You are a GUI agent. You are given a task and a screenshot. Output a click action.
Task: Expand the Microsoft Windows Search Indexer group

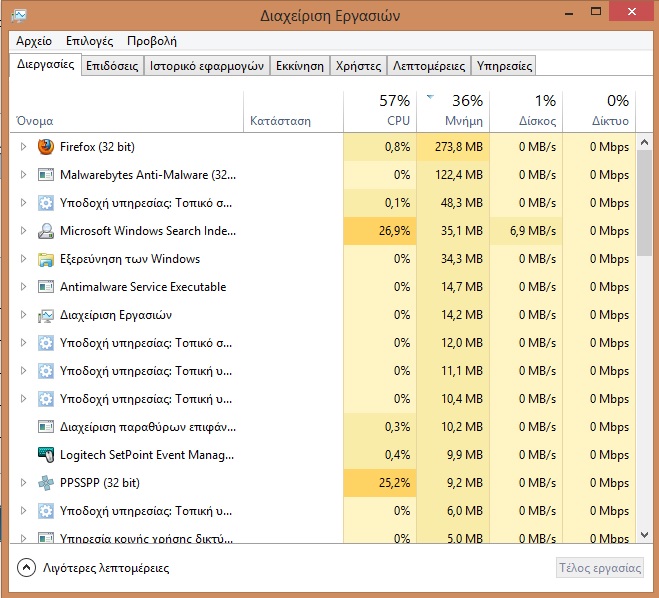pos(24,231)
